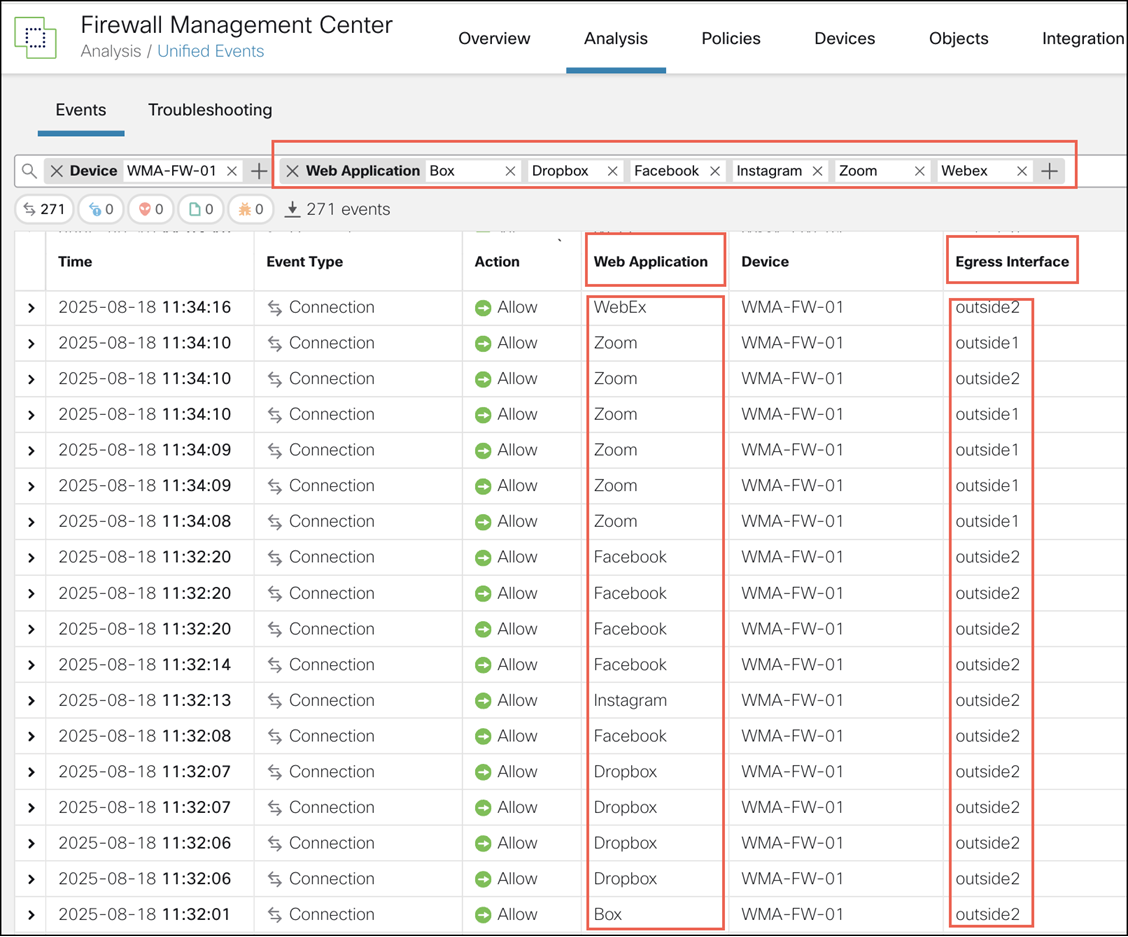Click the Firewall Management Center logo icon
This screenshot has height=937, width=1128.
[x=35, y=38]
